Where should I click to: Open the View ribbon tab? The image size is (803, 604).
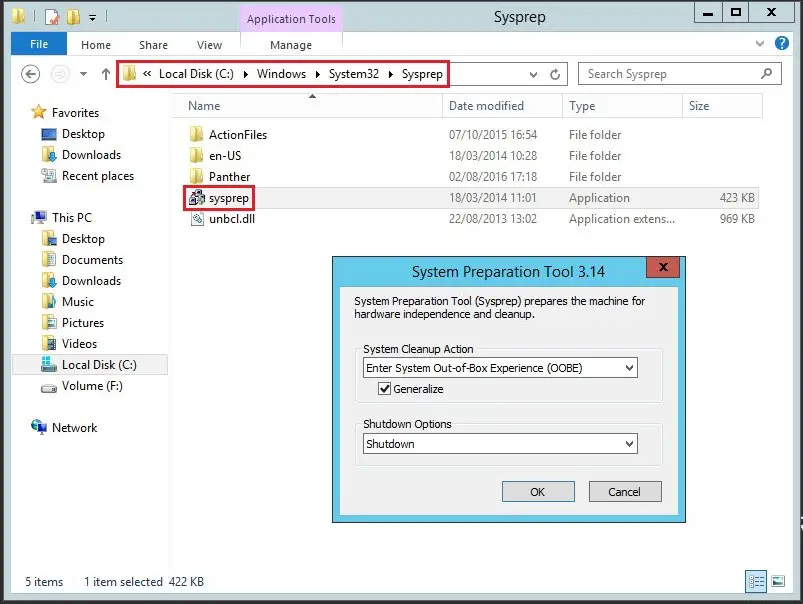[209, 45]
